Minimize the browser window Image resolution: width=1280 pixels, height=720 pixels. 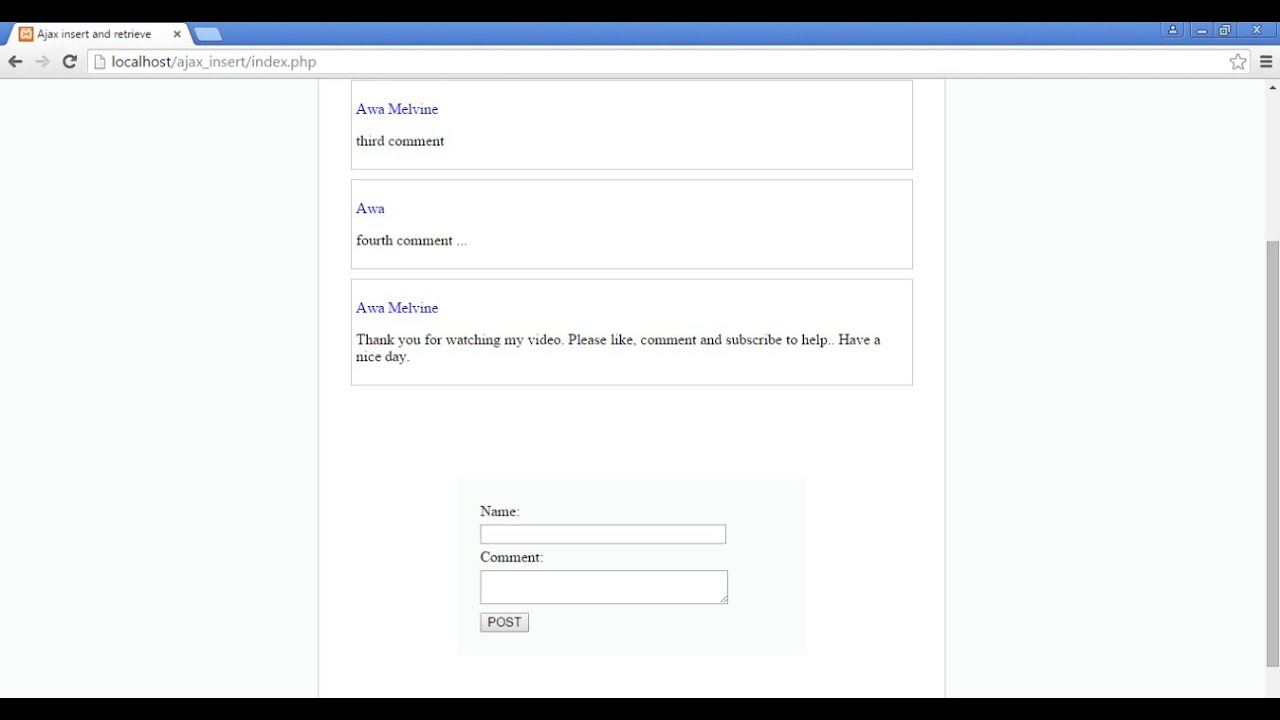click(1201, 30)
